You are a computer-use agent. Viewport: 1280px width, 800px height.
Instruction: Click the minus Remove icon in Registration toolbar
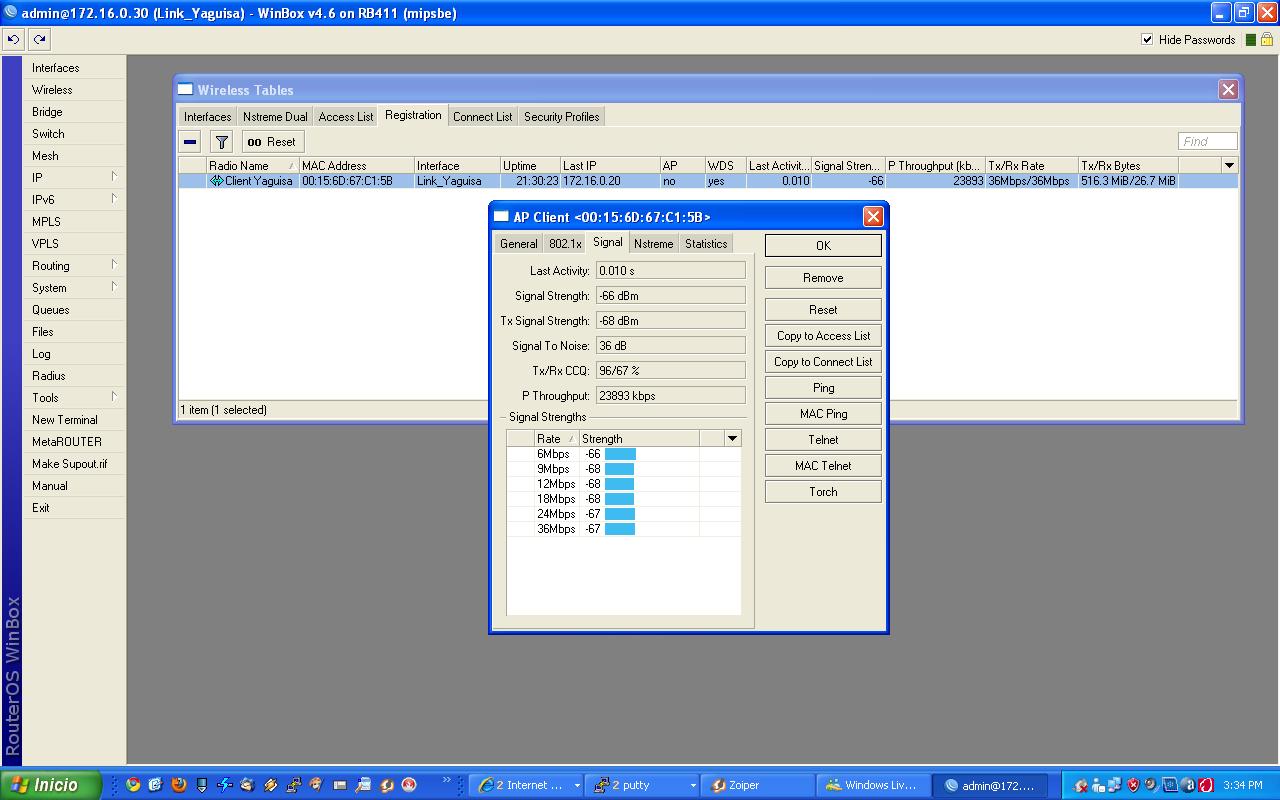tap(190, 142)
